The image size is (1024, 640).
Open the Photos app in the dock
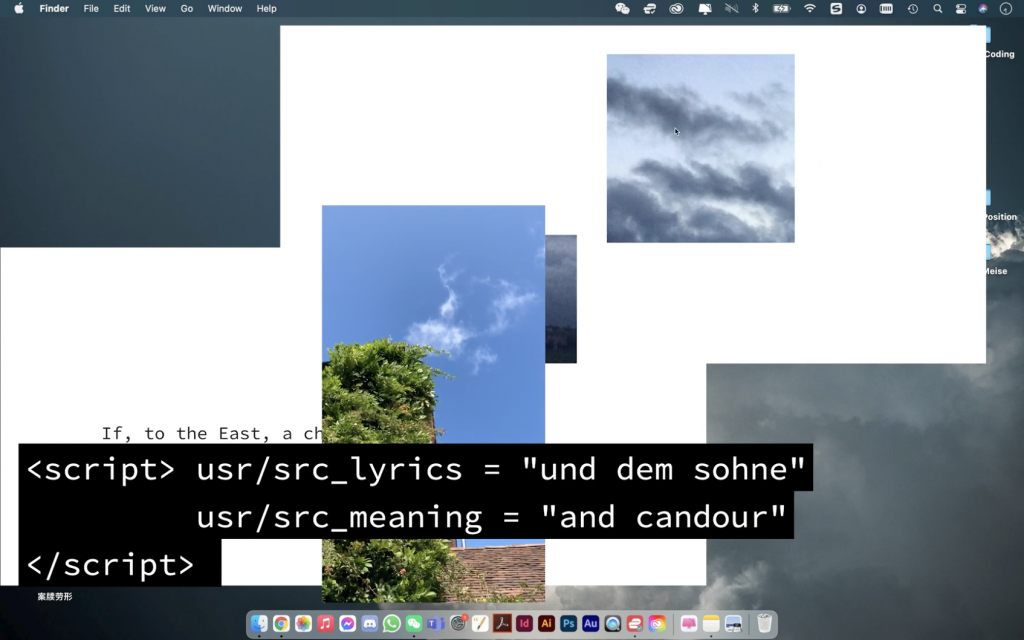pos(303,624)
